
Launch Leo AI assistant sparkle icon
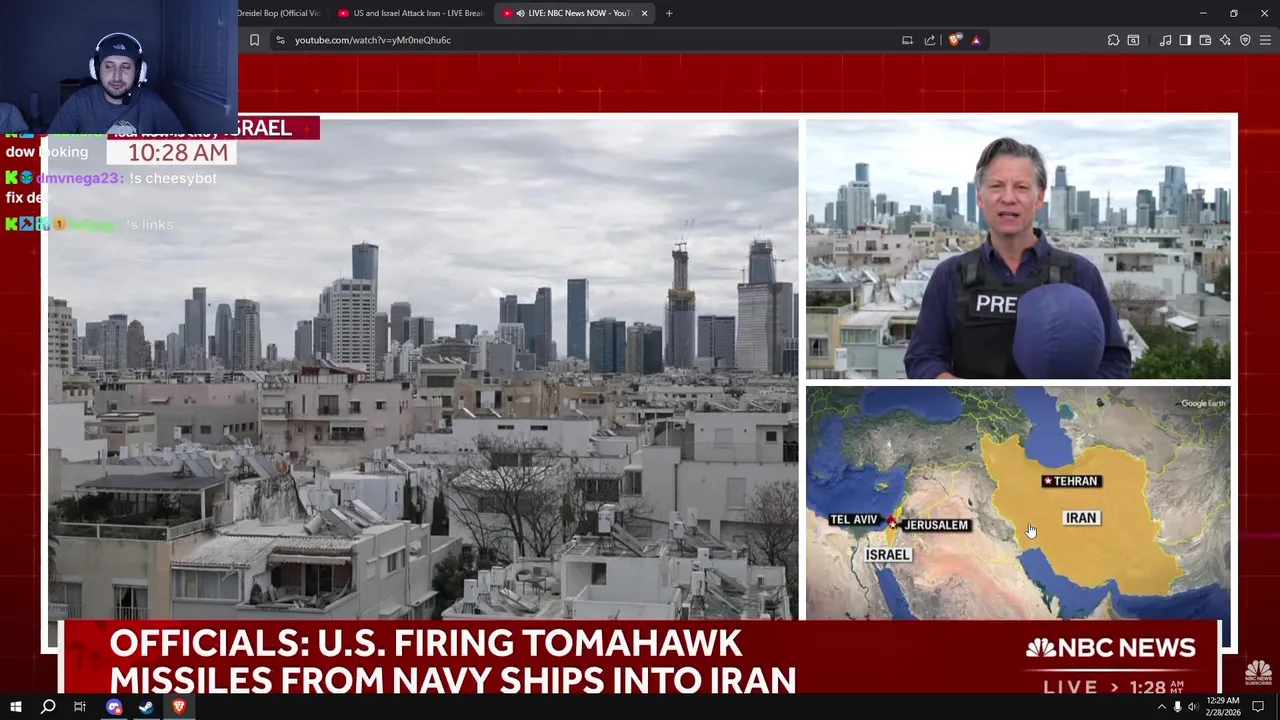point(1225,40)
